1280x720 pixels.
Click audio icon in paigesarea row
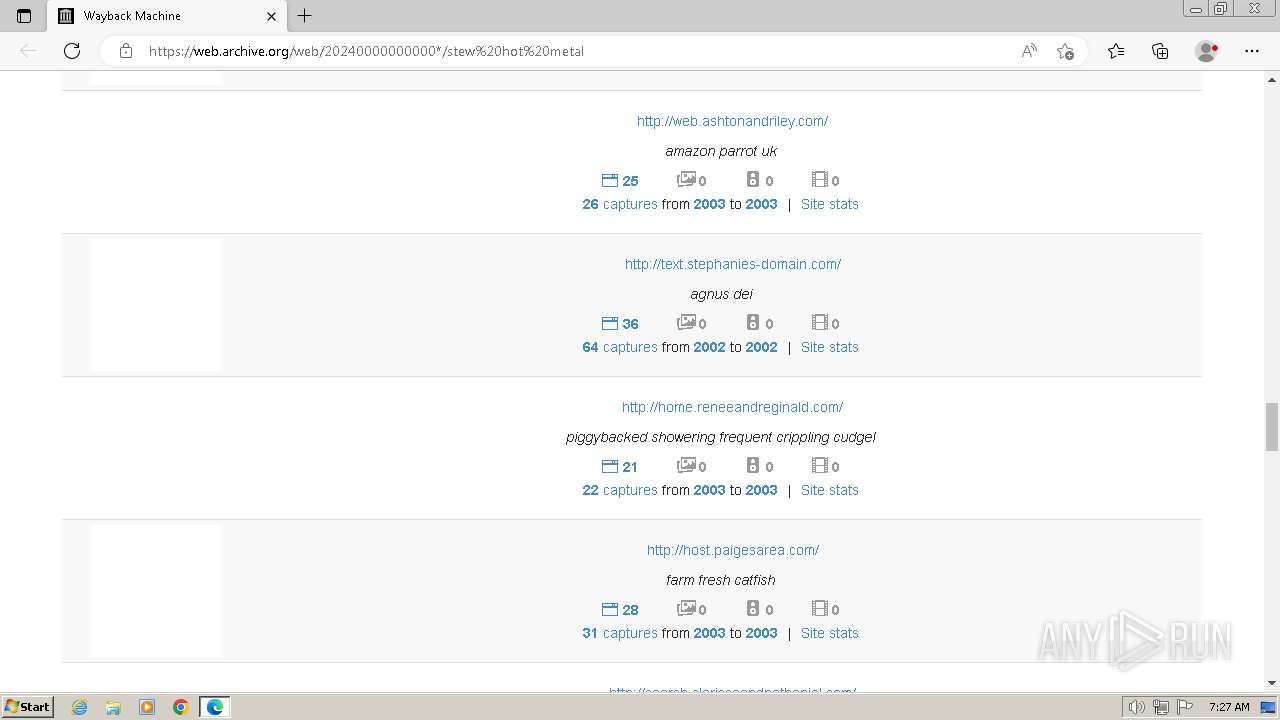[754, 608]
